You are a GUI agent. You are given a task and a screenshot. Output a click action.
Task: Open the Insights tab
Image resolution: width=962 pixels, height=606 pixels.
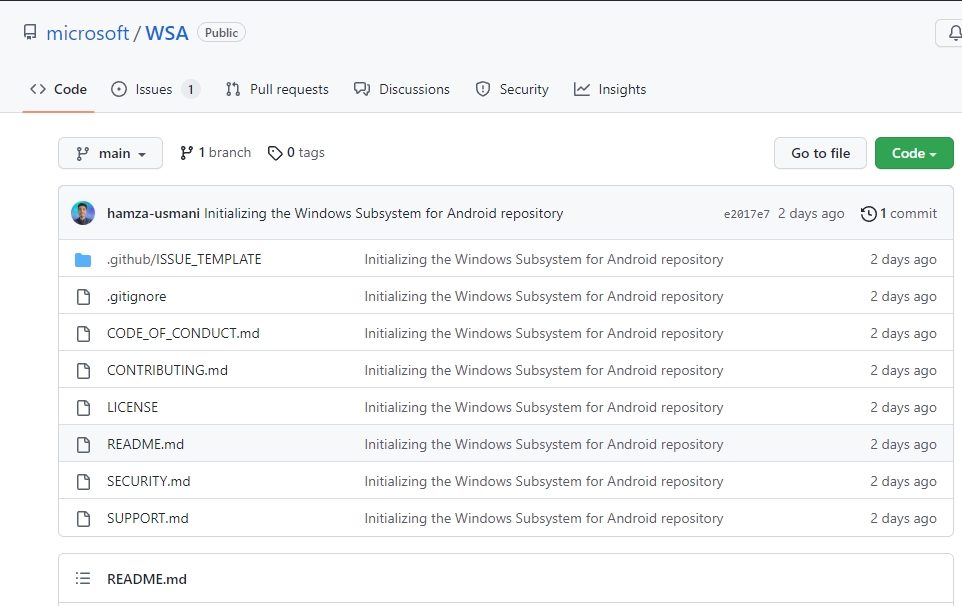point(610,89)
